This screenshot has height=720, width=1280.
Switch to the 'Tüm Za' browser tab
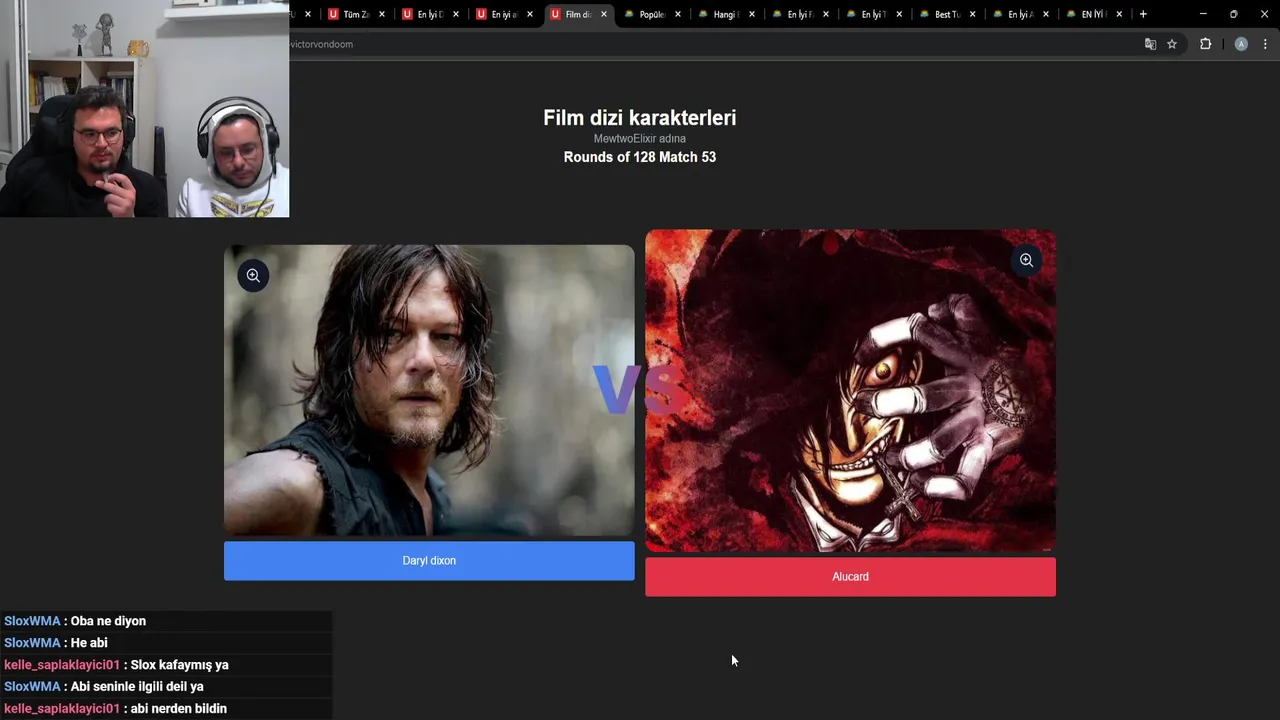tap(356, 14)
